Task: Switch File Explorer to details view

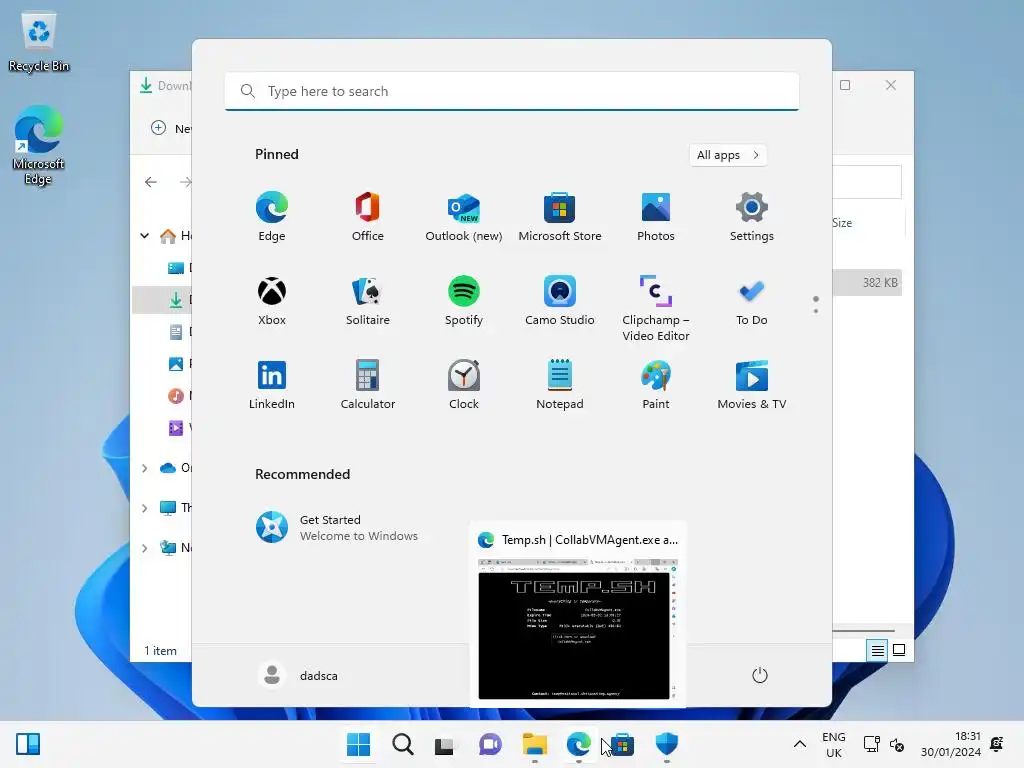Action: (x=877, y=650)
